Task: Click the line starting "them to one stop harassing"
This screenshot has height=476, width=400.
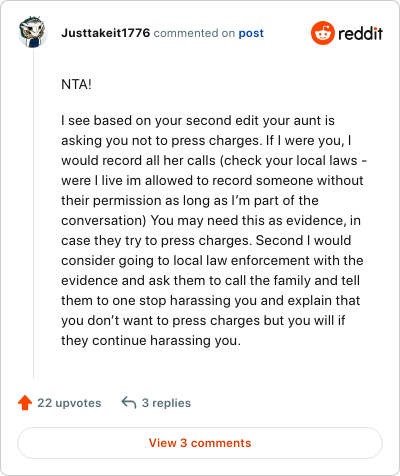Action: coord(211,301)
